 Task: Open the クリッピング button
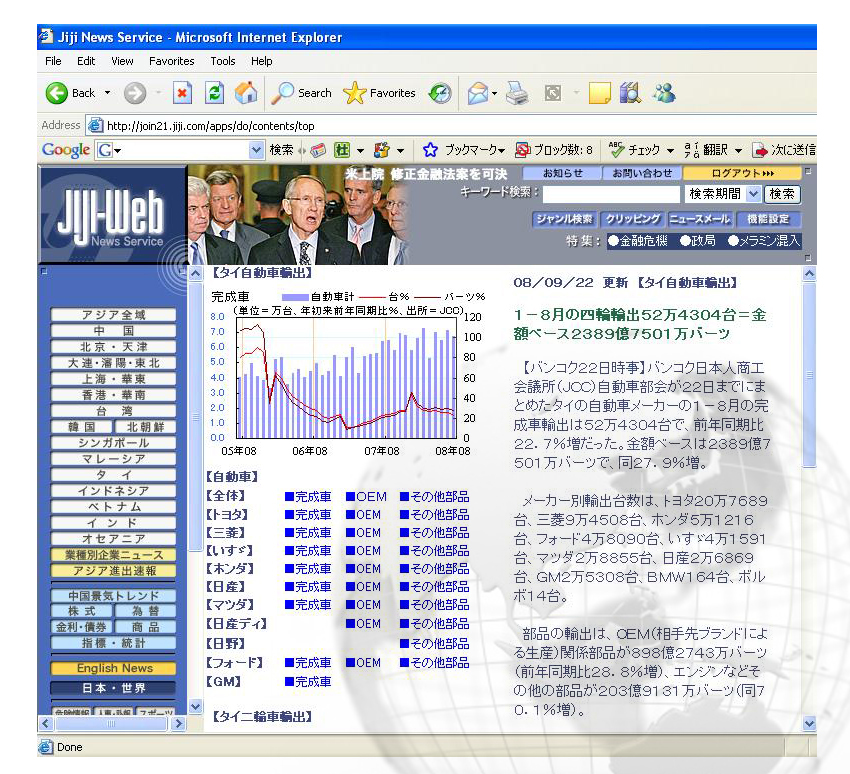pyautogui.click(x=633, y=219)
